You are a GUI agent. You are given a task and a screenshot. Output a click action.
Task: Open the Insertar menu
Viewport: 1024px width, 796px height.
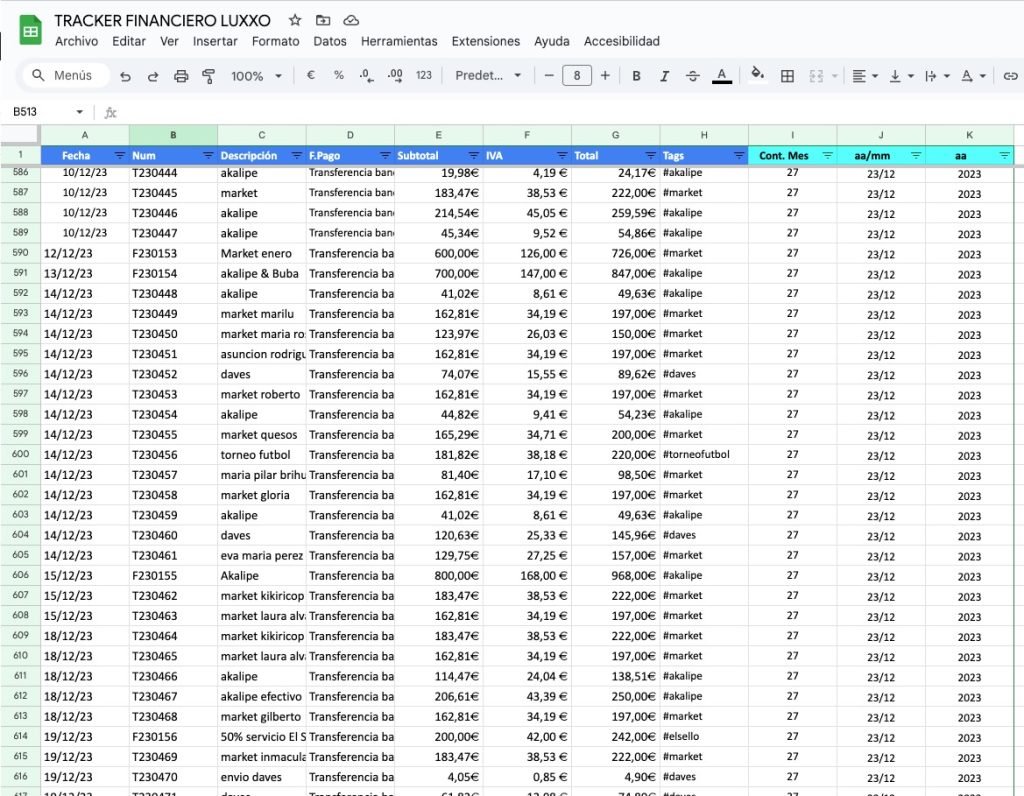pos(215,41)
